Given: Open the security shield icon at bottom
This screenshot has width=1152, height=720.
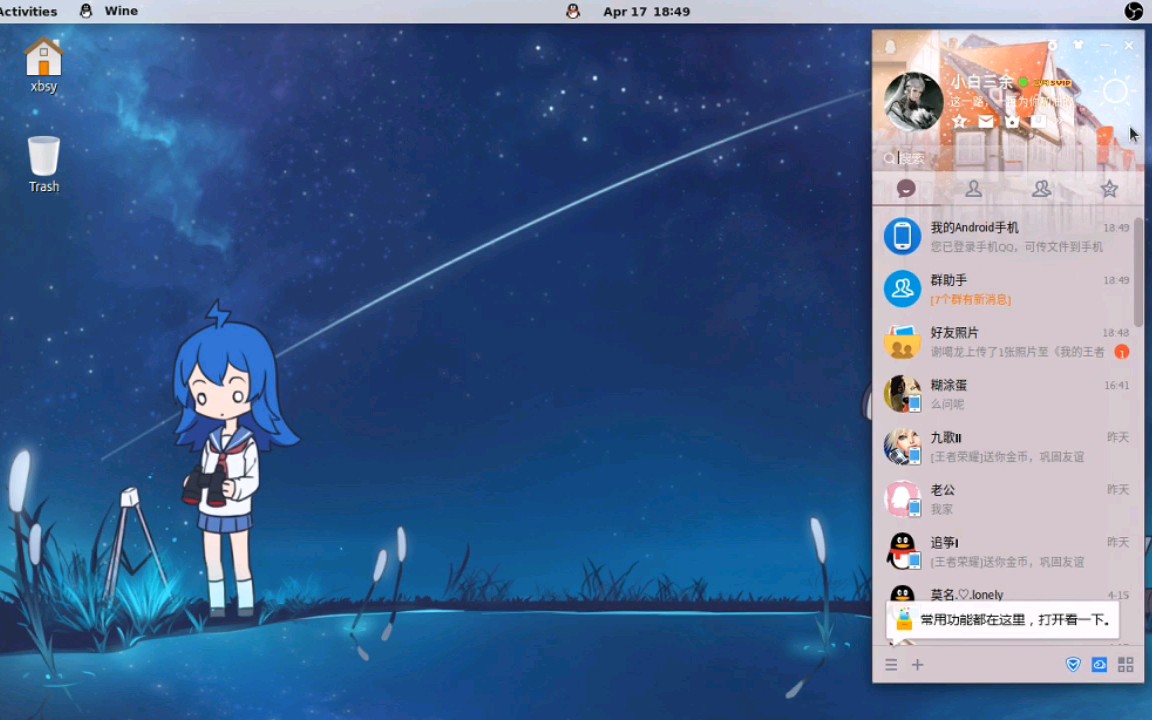Looking at the screenshot, I should tap(1073, 665).
